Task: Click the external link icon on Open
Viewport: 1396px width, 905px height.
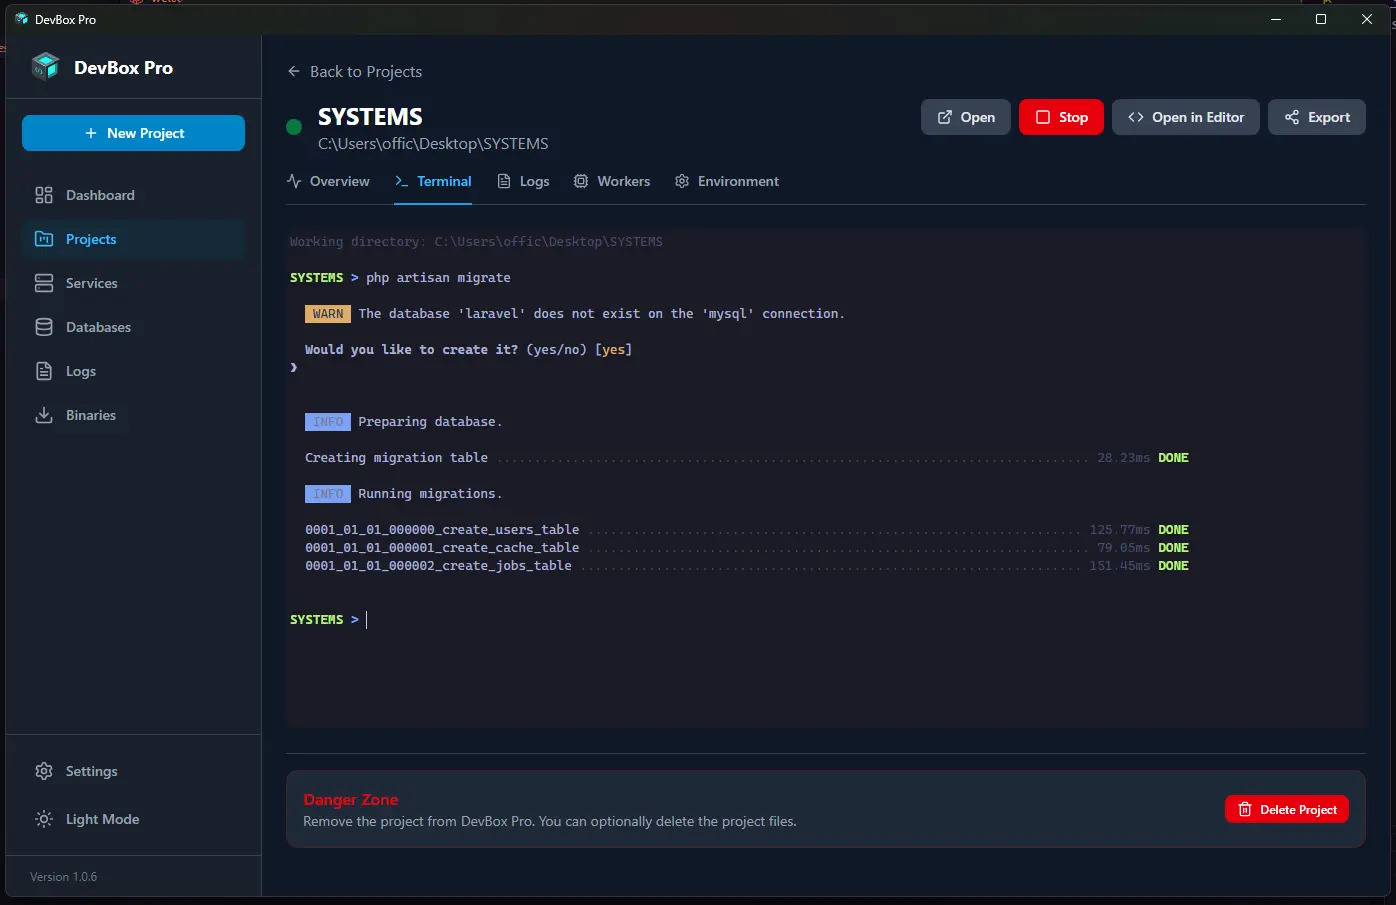Action: 944,117
